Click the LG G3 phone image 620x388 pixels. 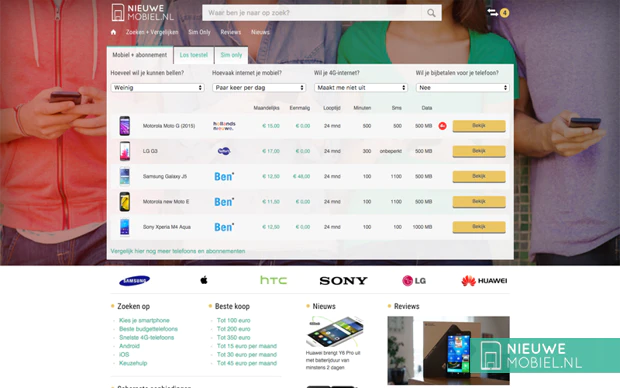(125, 151)
